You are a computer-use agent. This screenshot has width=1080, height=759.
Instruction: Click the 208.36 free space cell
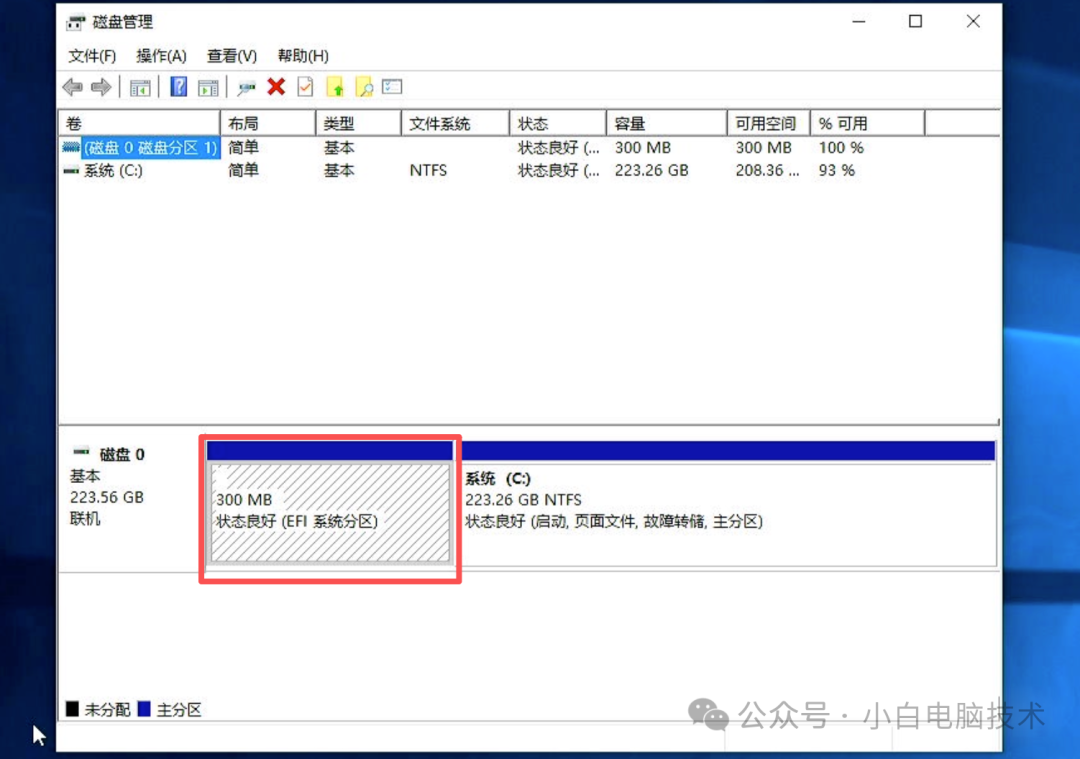coord(767,170)
